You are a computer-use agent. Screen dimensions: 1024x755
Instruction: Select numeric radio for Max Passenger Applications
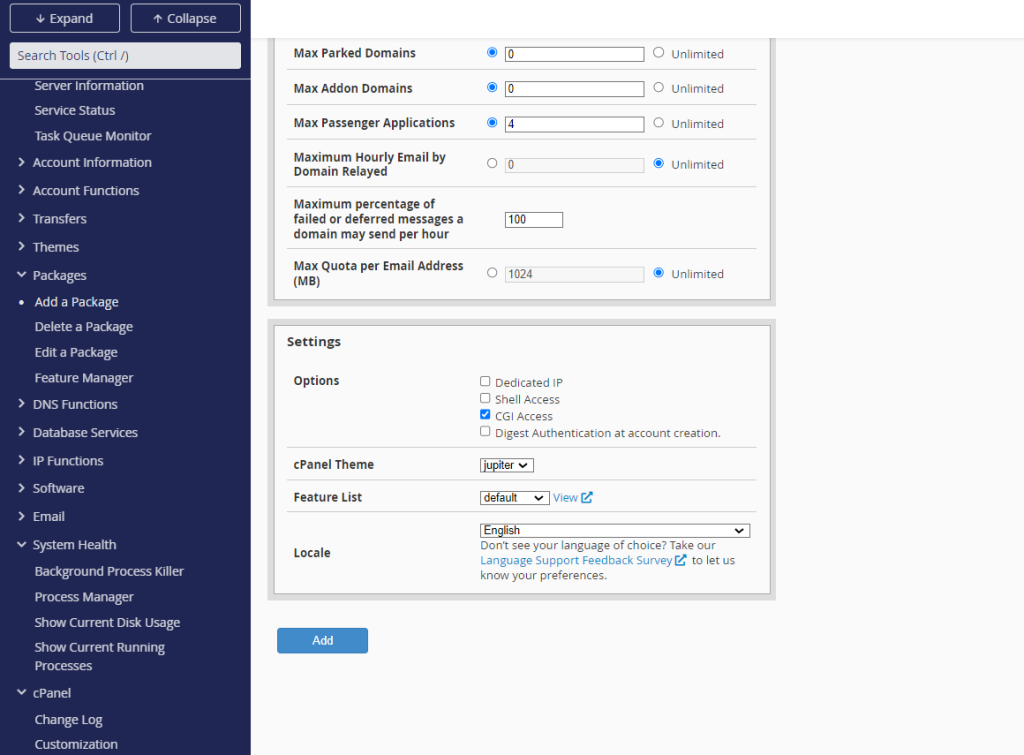coord(492,122)
